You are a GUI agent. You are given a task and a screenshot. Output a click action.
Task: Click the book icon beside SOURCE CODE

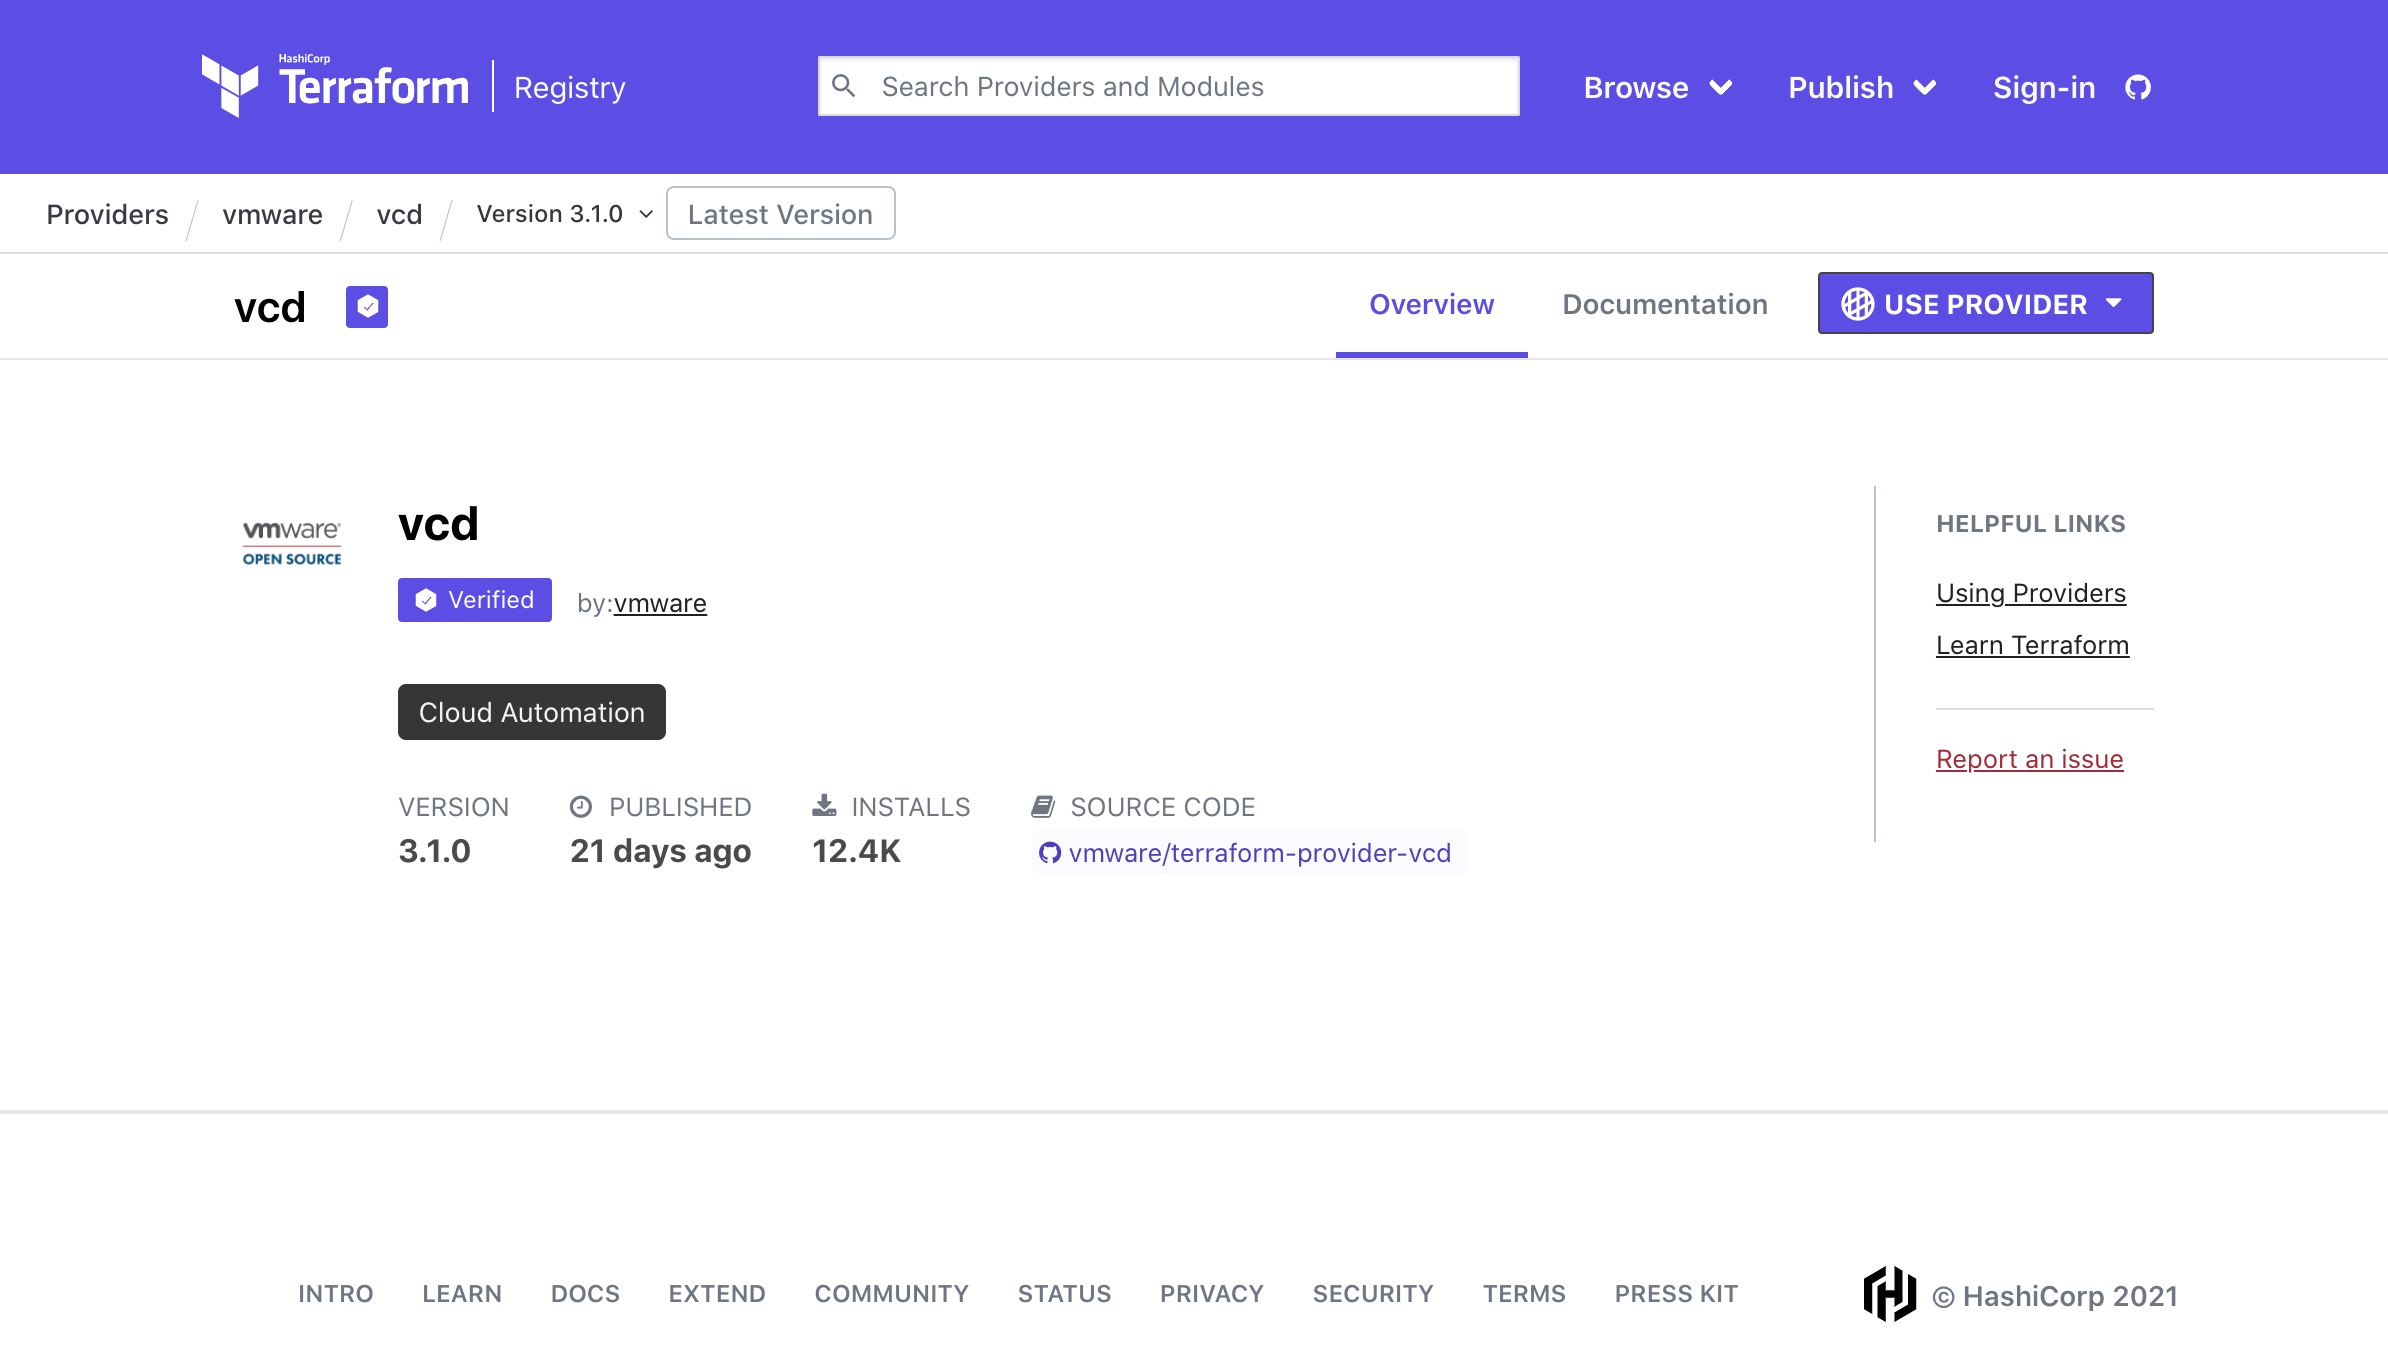coord(1044,806)
